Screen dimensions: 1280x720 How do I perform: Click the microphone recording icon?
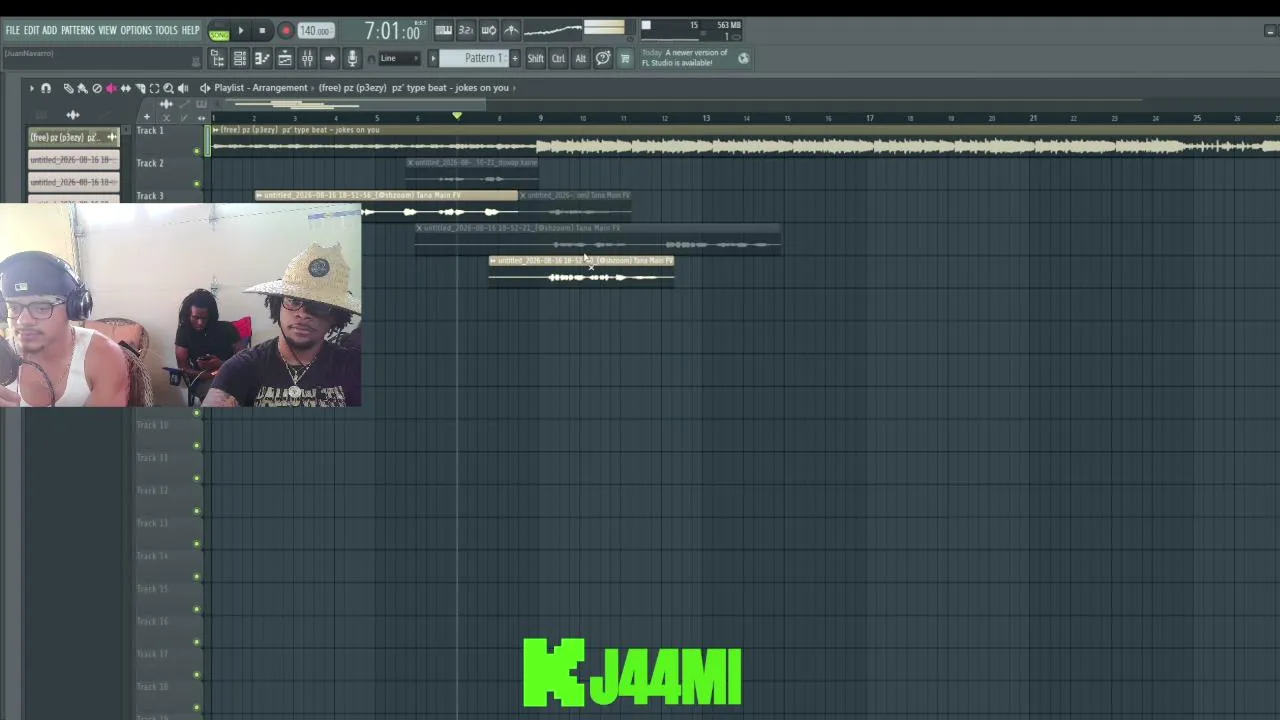[352, 58]
